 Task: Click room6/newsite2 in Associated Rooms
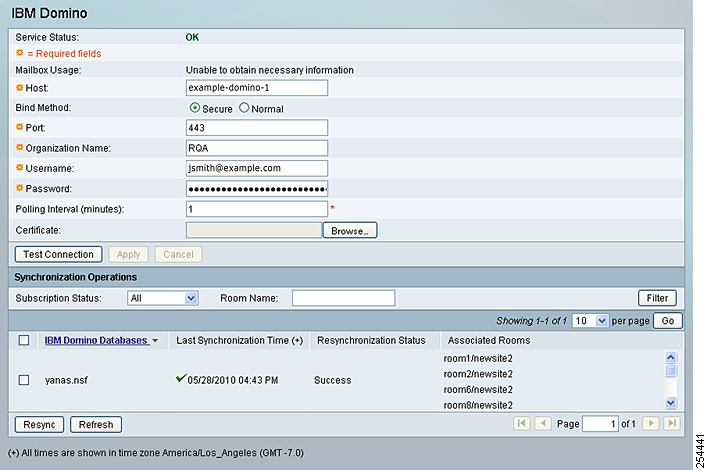pos(478,389)
